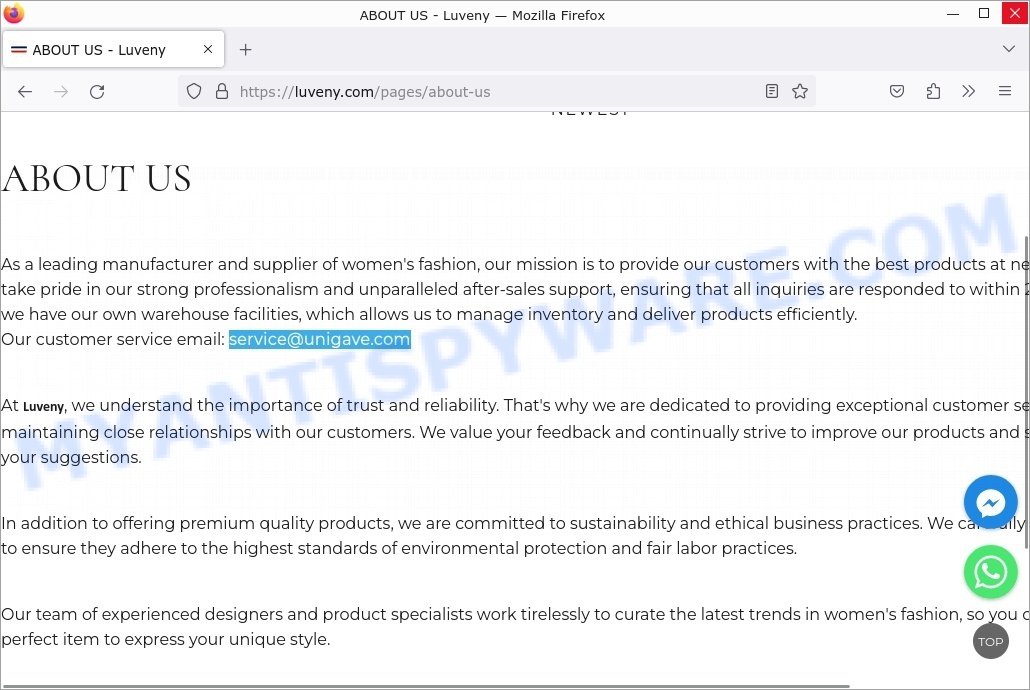1030x690 pixels.
Task: Click the horizontal page scrollbar
Action: (x=425, y=687)
